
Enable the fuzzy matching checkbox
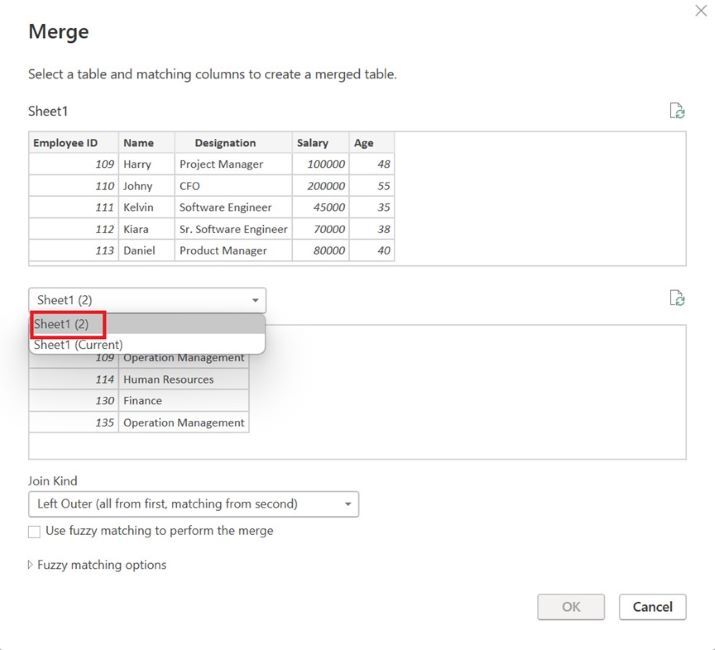35,531
